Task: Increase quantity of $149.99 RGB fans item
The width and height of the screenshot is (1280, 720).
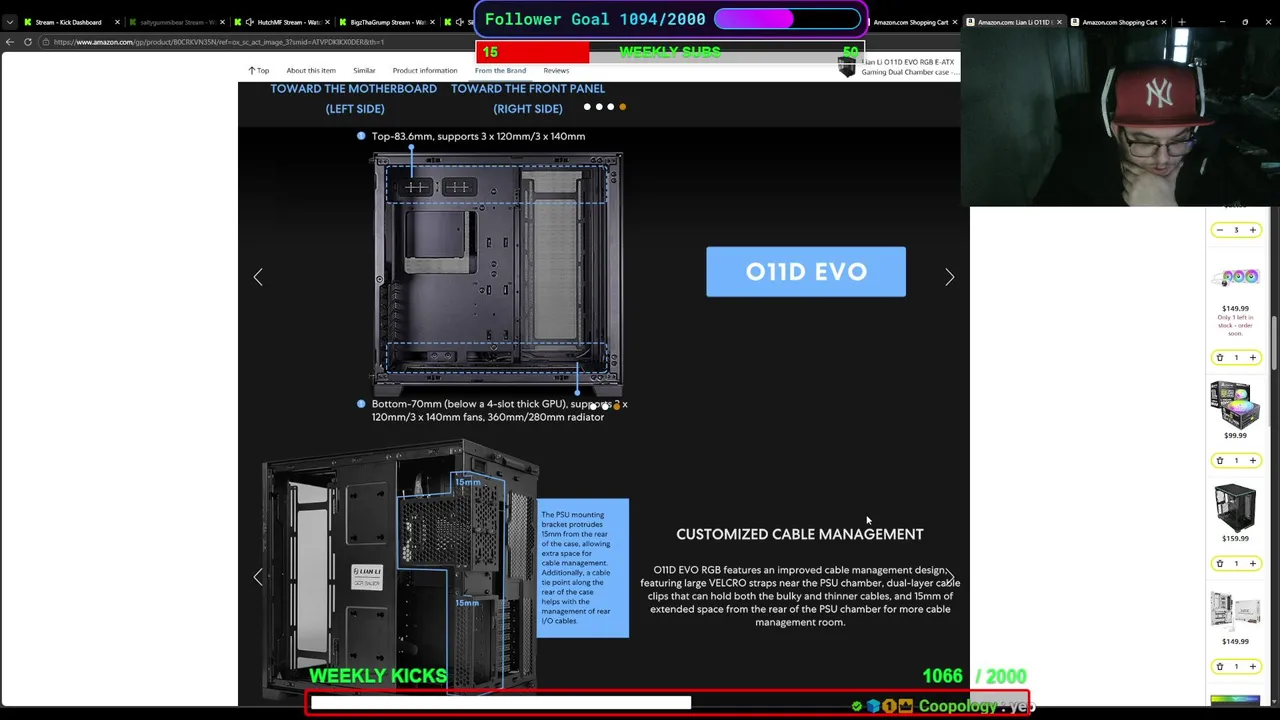Action: (x=1252, y=357)
